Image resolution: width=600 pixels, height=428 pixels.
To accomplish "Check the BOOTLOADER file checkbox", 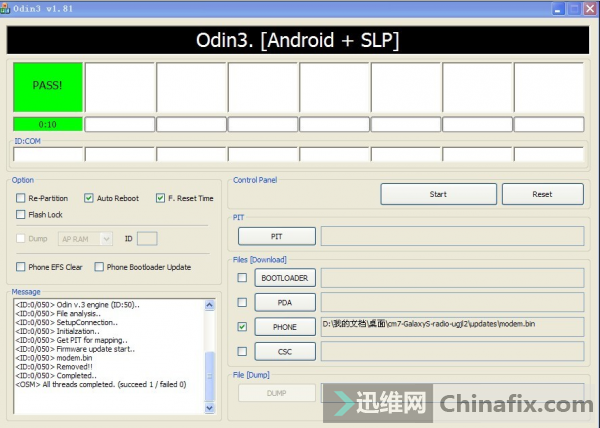I will (x=242, y=278).
